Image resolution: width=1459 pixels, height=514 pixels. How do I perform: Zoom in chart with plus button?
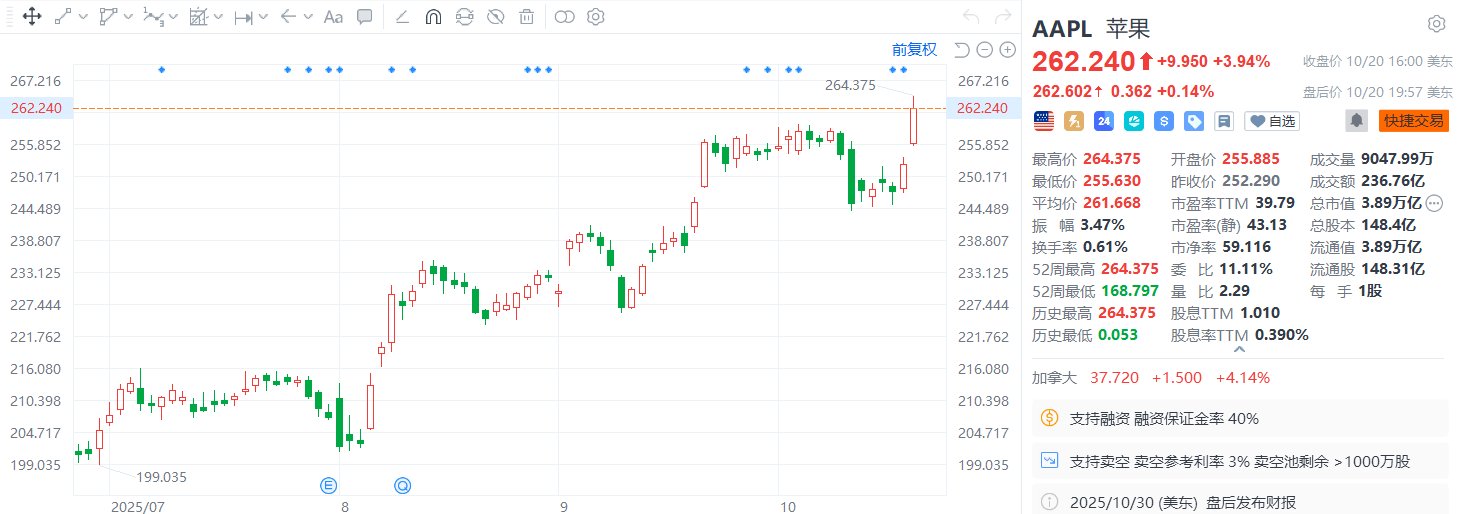[x=1006, y=50]
